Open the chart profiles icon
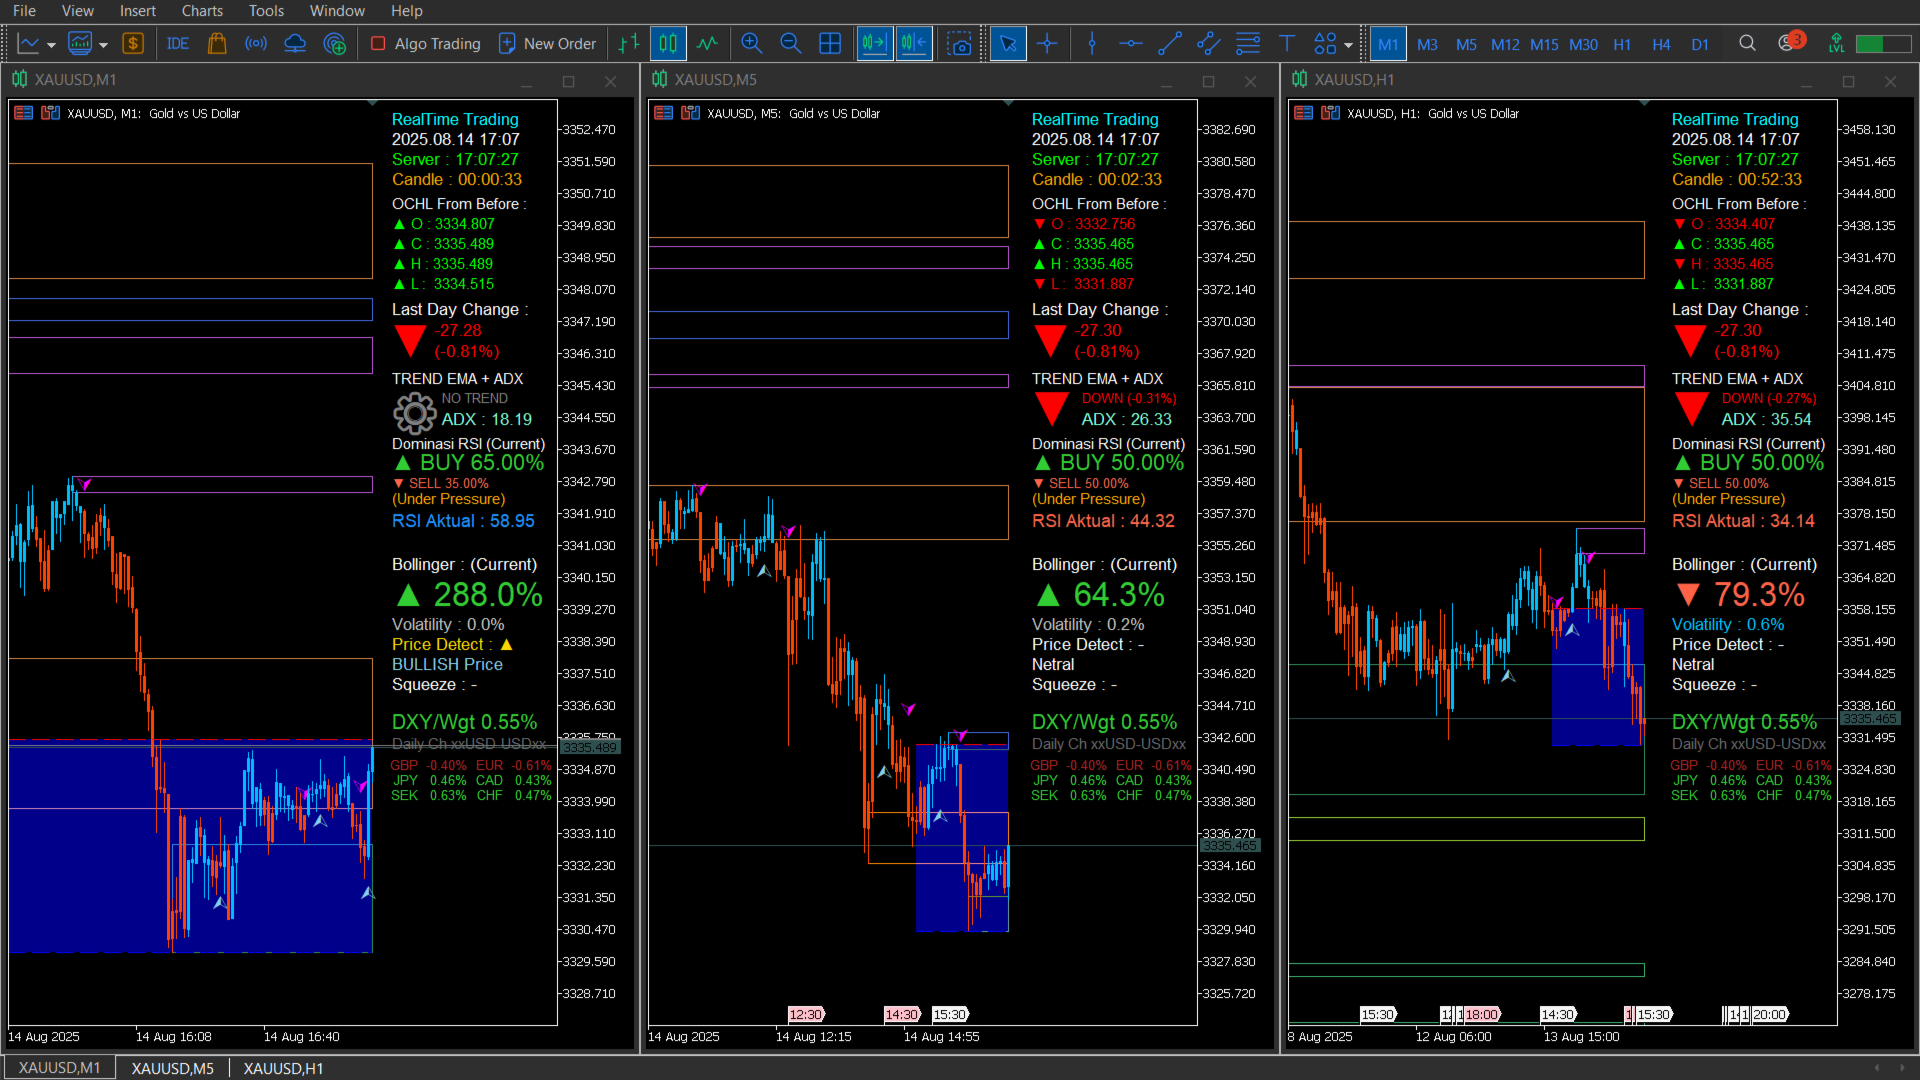This screenshot has width=1920, height=1080. click(x=80, y=44)
